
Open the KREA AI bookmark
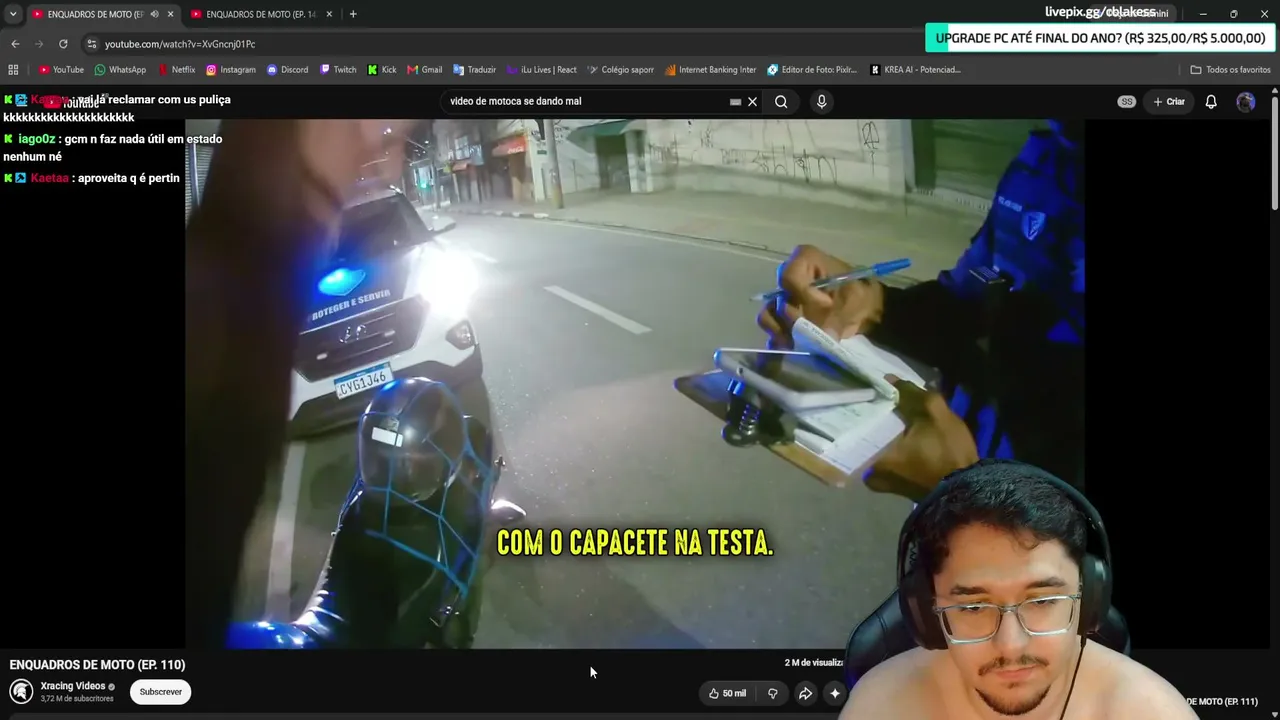pos(915,70)
